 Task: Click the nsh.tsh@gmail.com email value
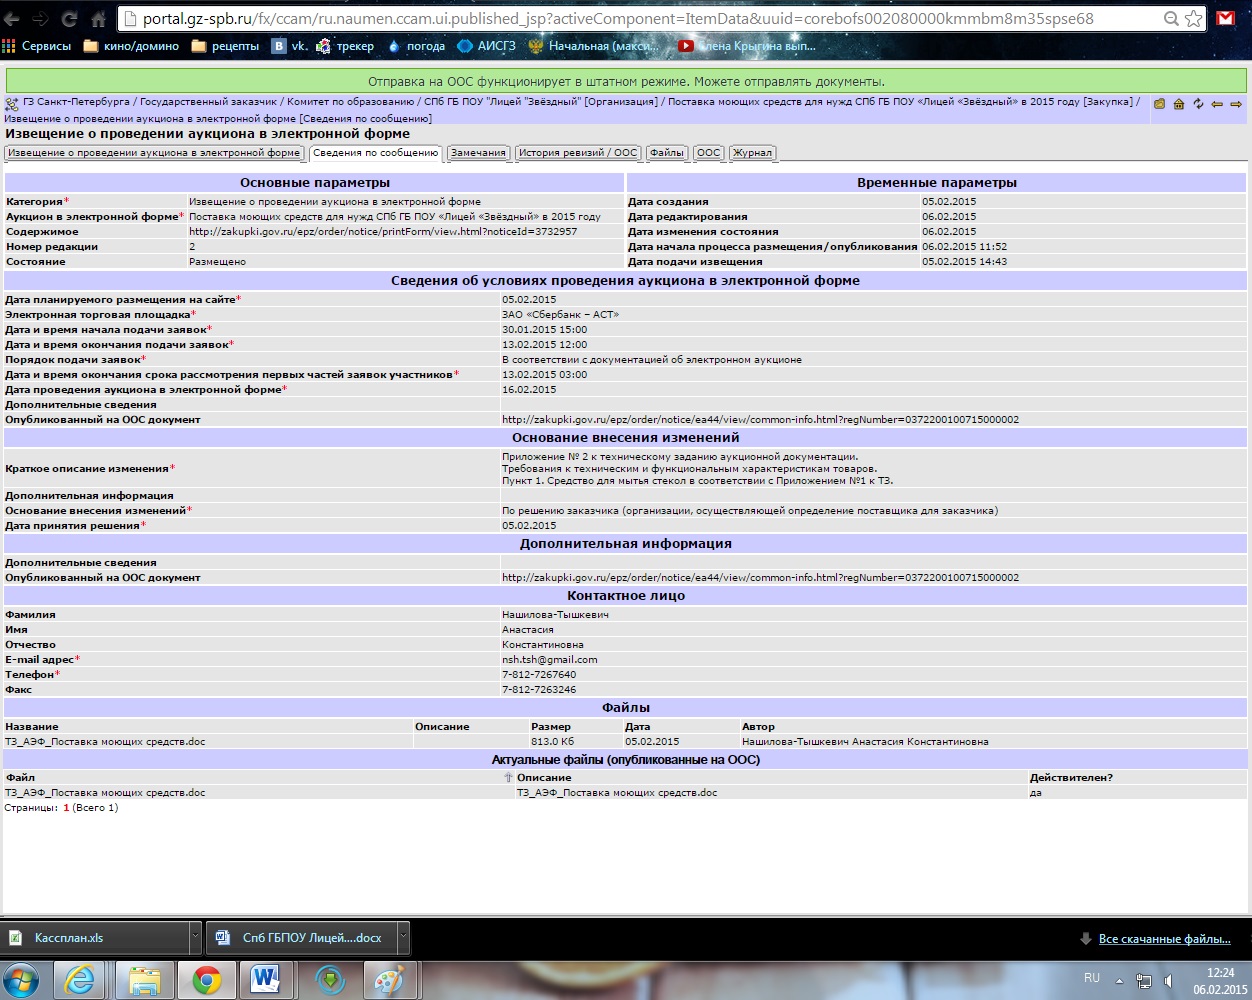click(x=549, y=660)
